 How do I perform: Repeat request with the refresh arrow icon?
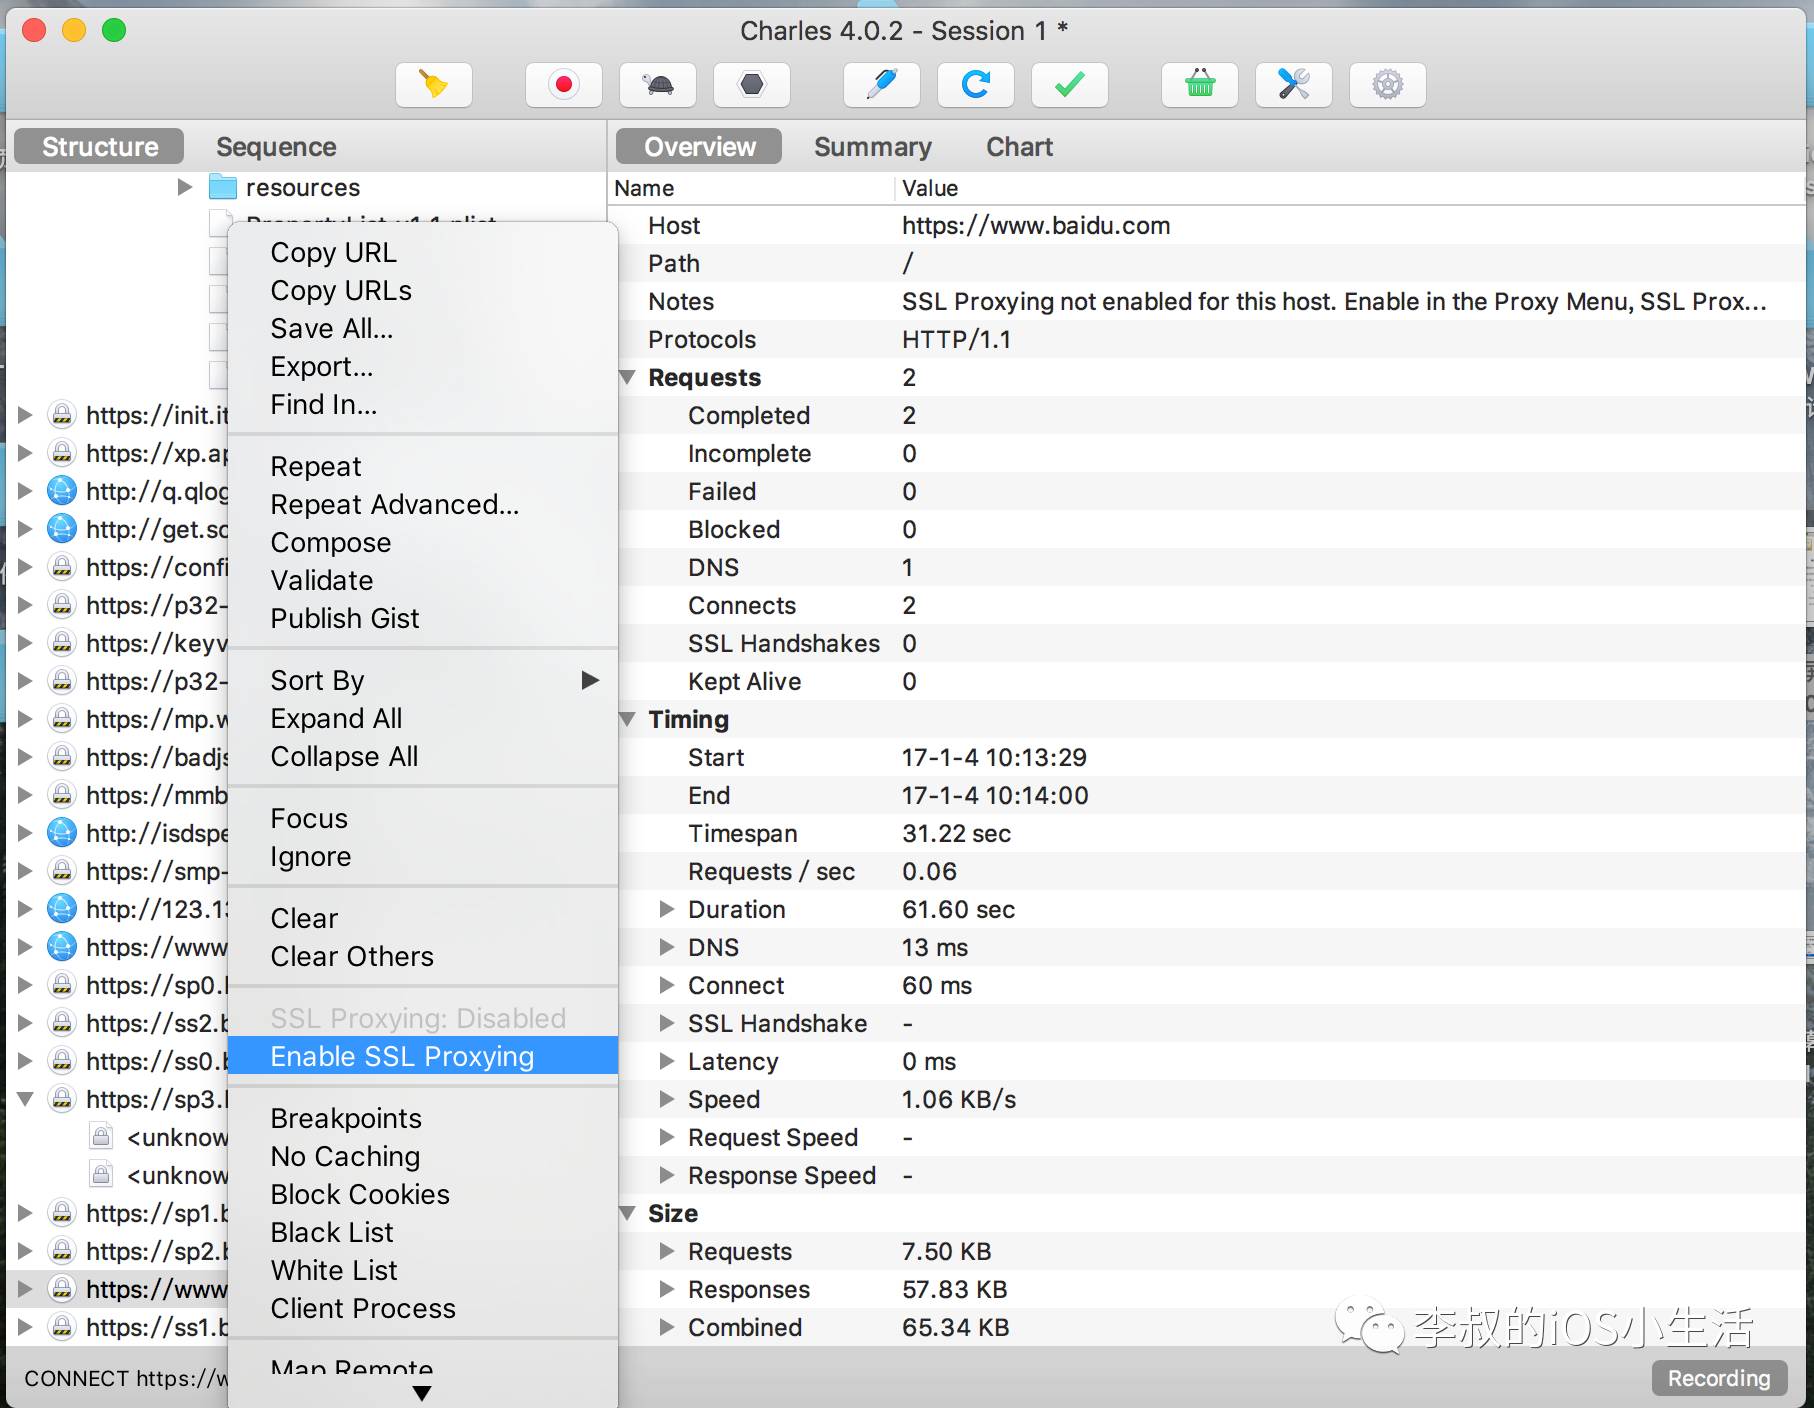click(976, 85)
